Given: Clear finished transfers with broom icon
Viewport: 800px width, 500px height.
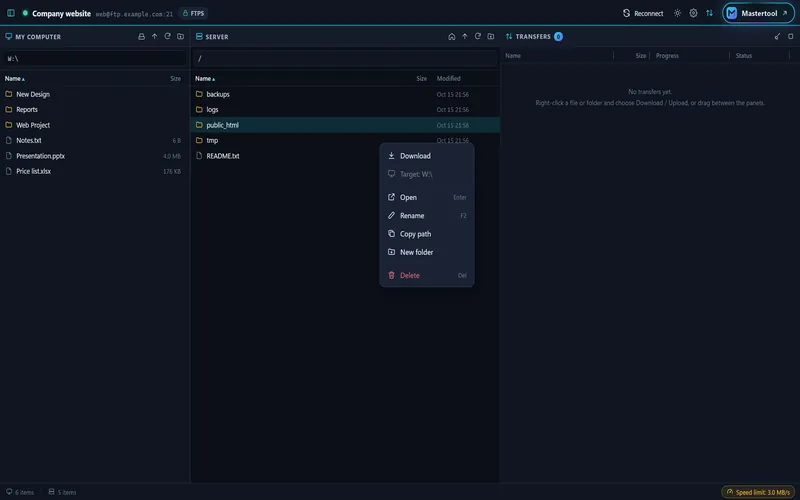Looking at the screenshot, I should [x=777, y=37].
